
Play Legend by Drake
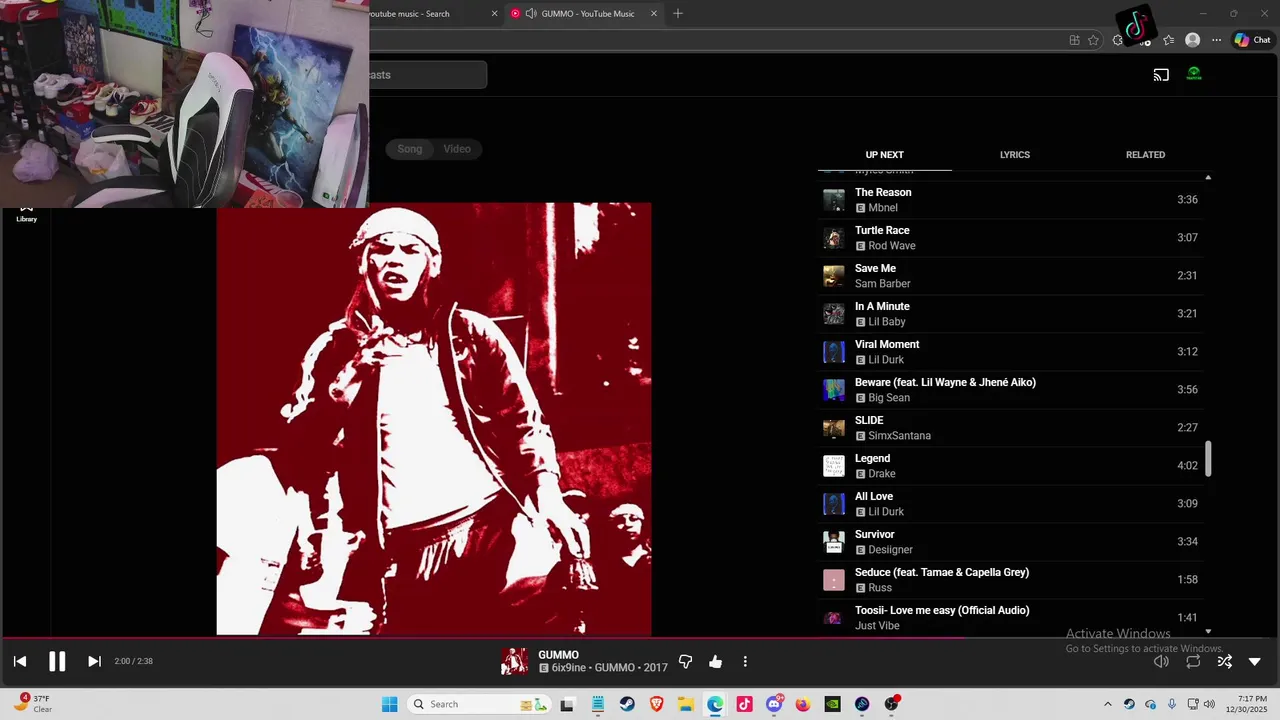[1010, 466]
